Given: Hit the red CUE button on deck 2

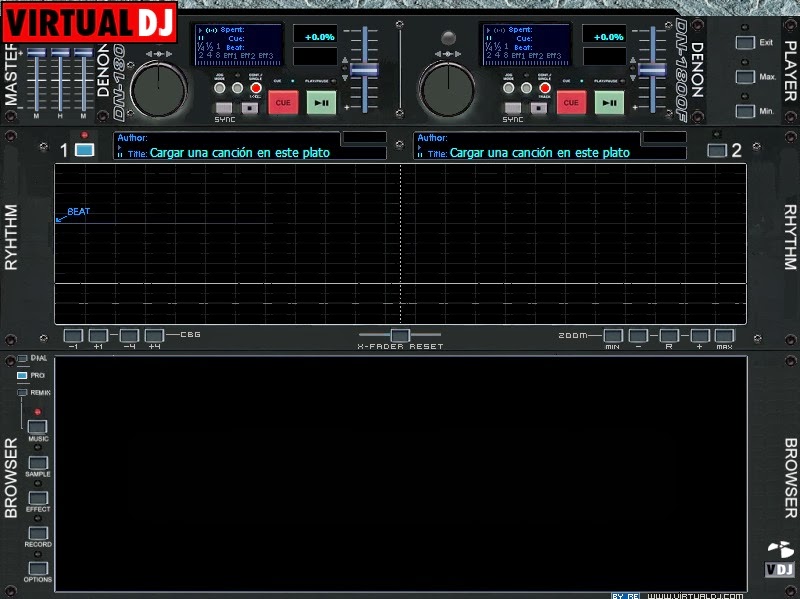Looking at the screenshot, I should coord(571,103).
